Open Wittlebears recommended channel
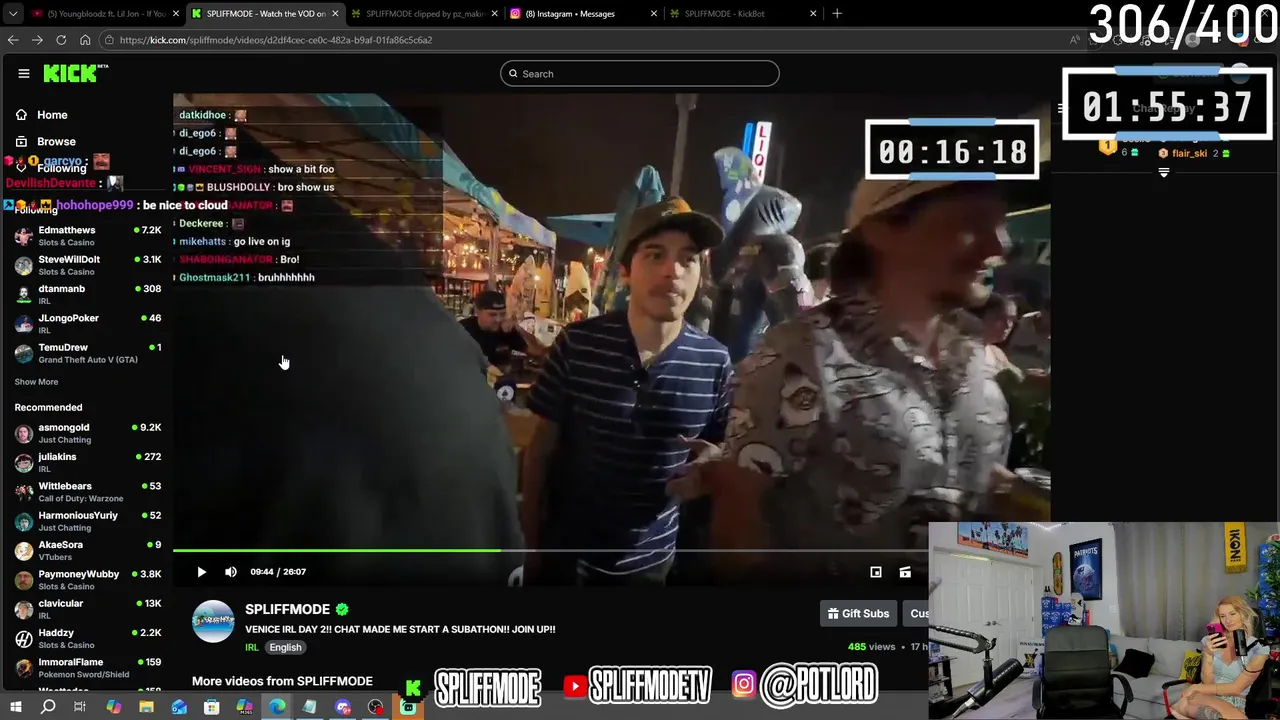The image size is (1280, 720). (x=88, y=492)
